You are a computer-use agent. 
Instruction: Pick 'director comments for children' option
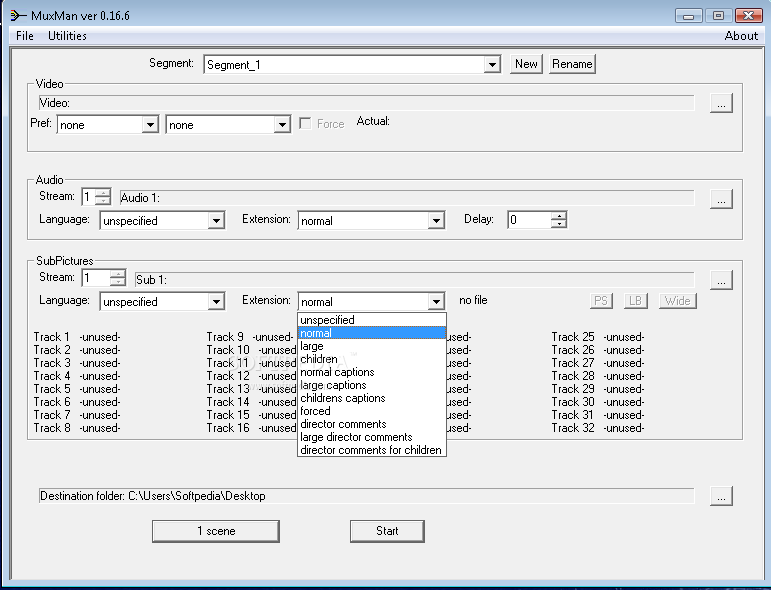tap(372, 450)
